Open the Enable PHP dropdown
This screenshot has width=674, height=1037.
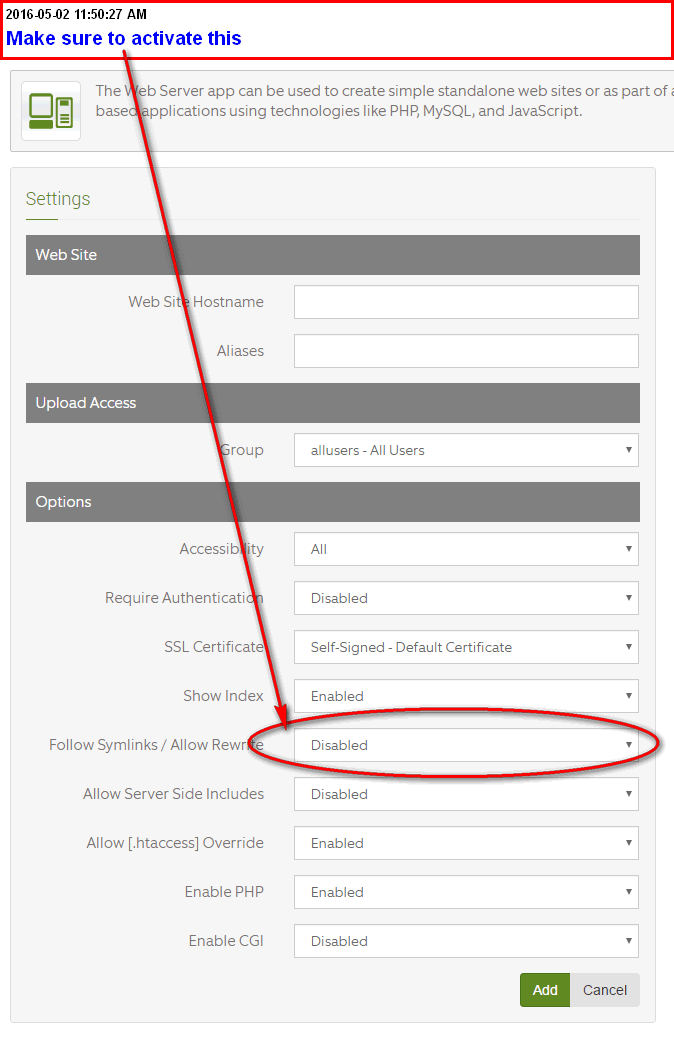(x=466, y=892)
